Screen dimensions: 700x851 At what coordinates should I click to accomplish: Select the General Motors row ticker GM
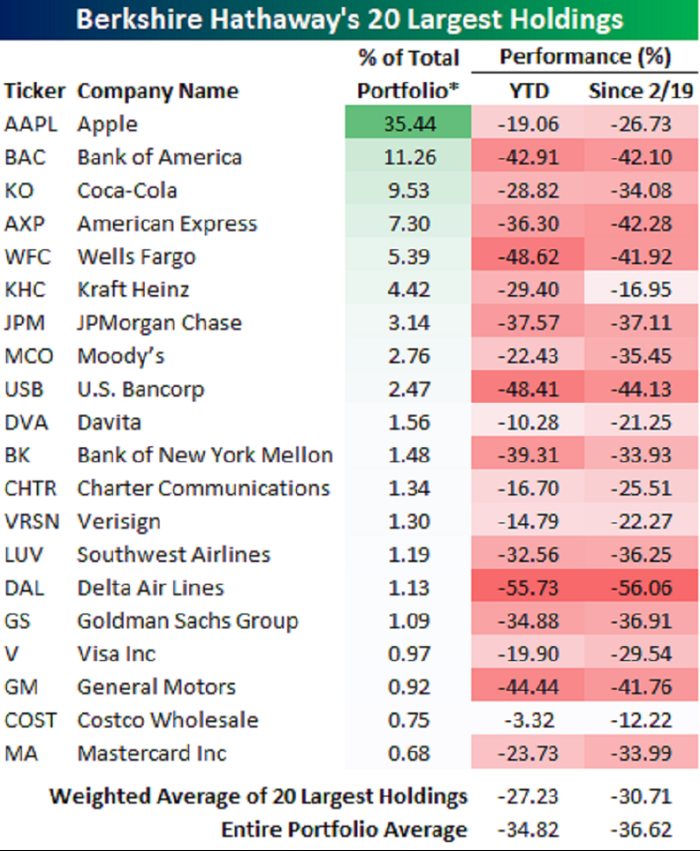[21, 687]
